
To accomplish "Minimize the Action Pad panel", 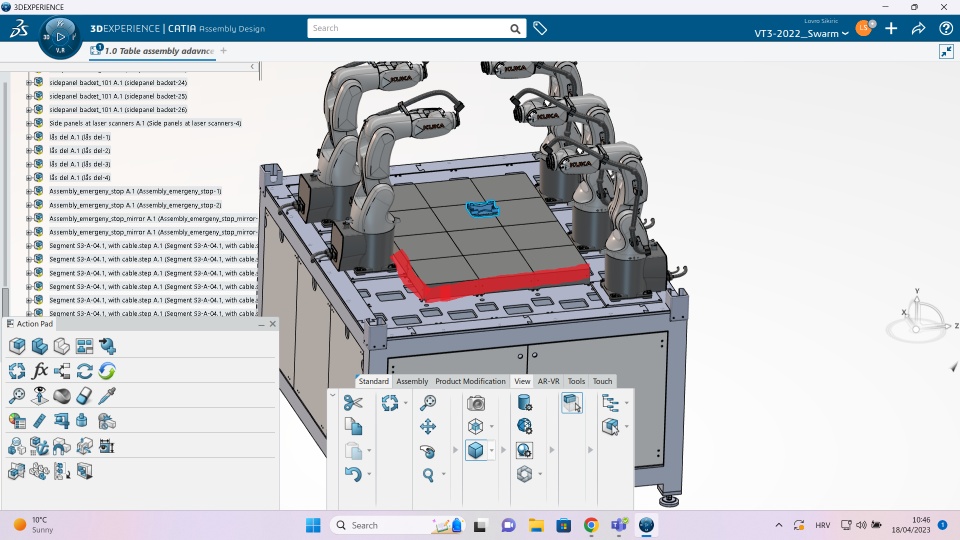I will coord(261,324).
